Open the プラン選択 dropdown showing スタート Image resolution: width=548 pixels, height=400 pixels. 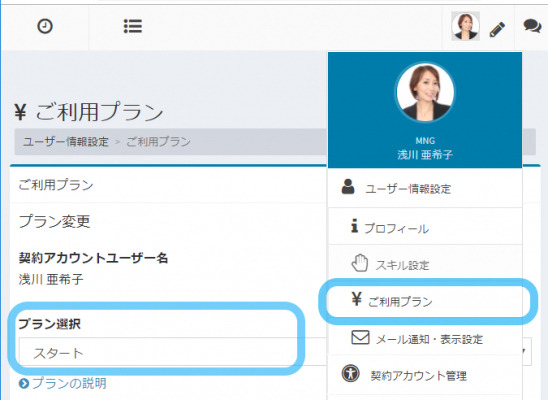[275, 352]
